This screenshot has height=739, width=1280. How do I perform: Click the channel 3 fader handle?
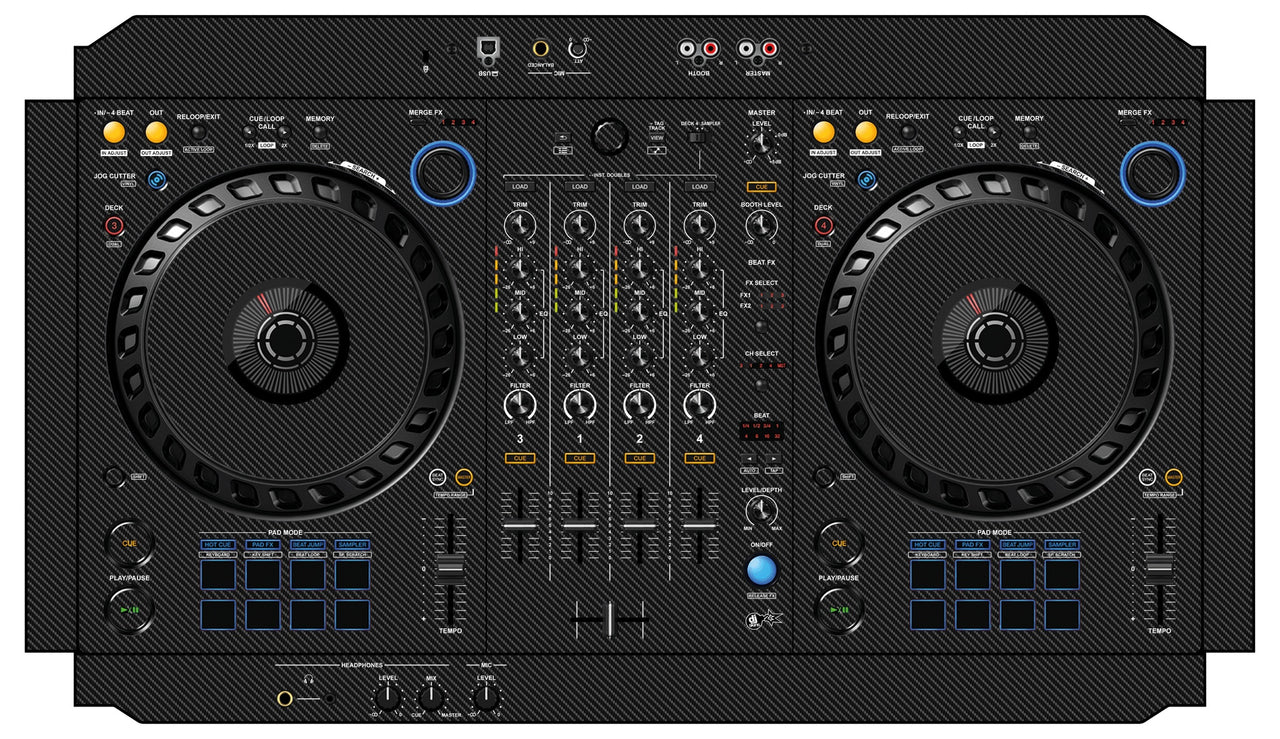519,525
